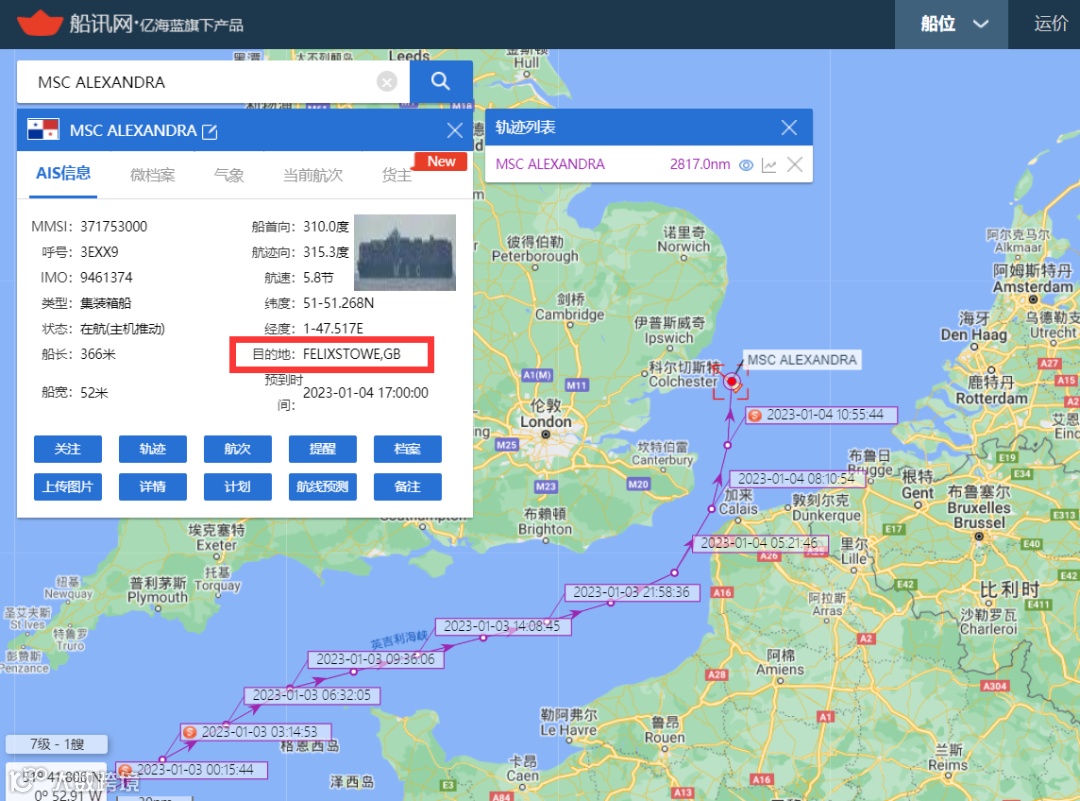Switch to the 微档案 tab

(x=152, y=175)
